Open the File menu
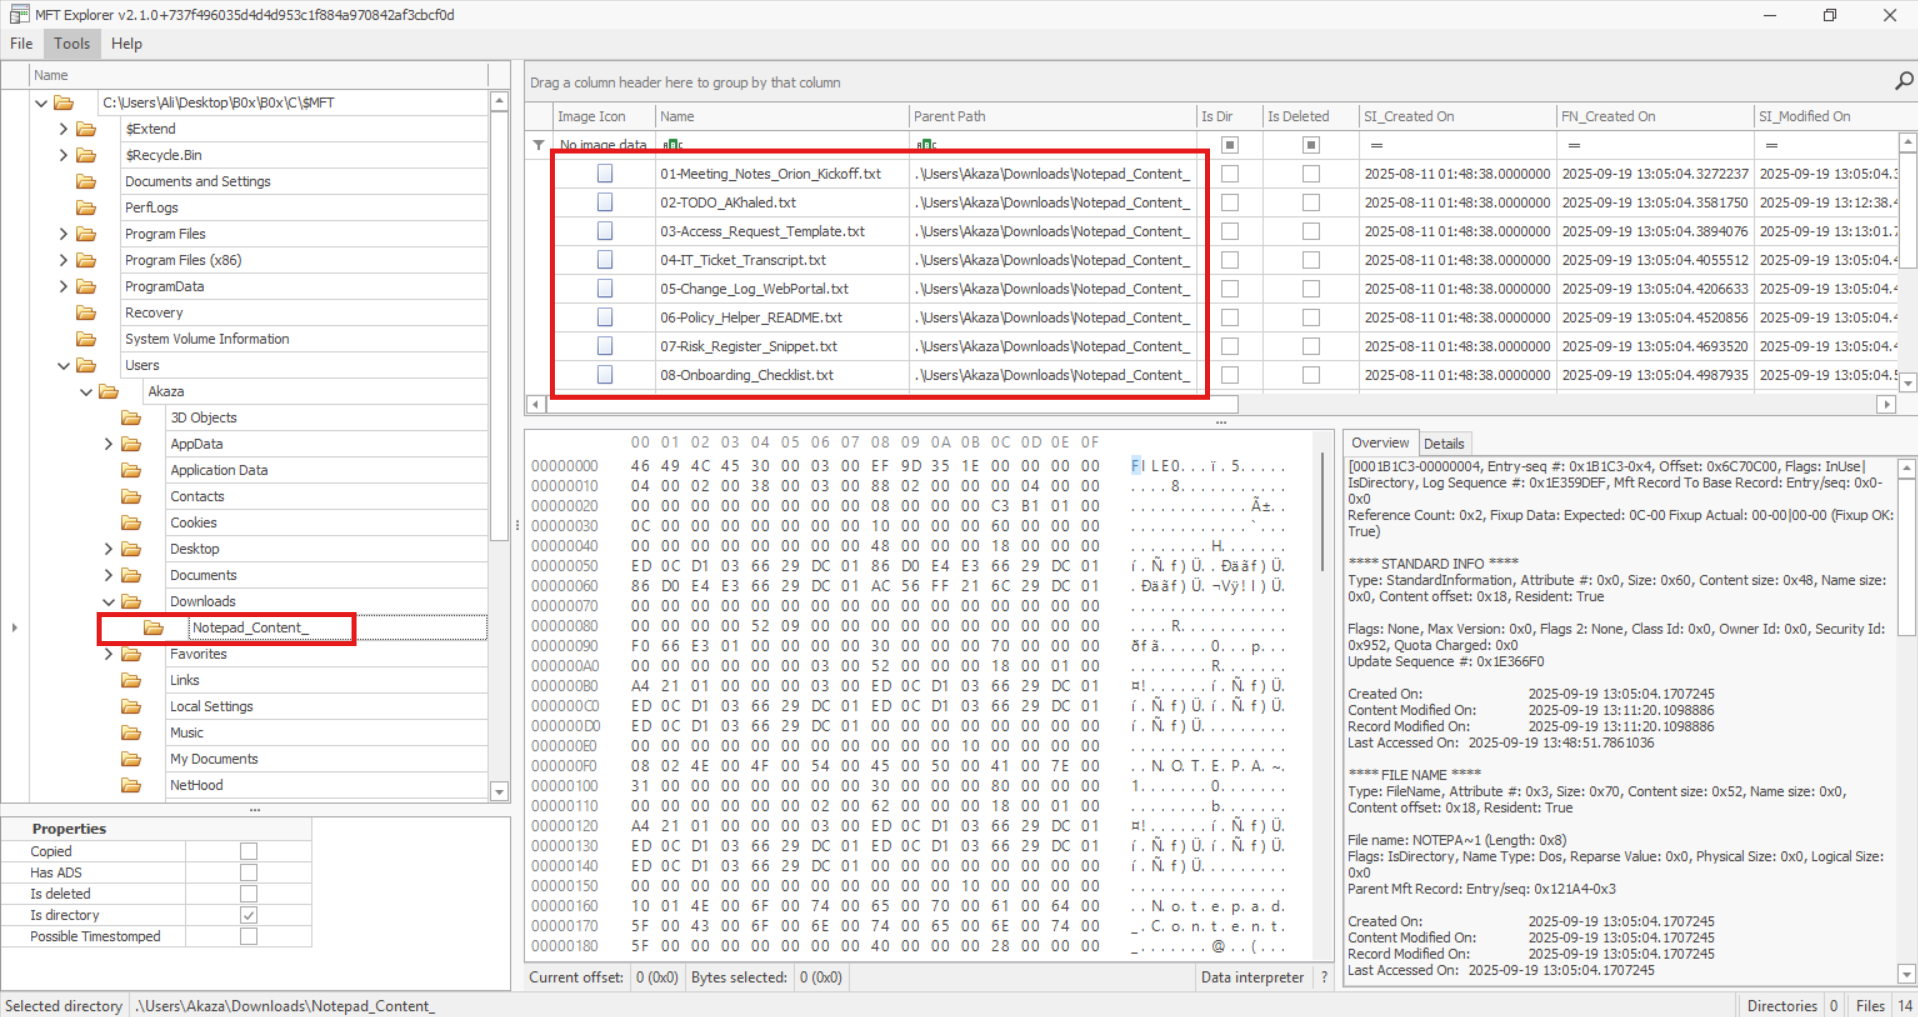 21,43
